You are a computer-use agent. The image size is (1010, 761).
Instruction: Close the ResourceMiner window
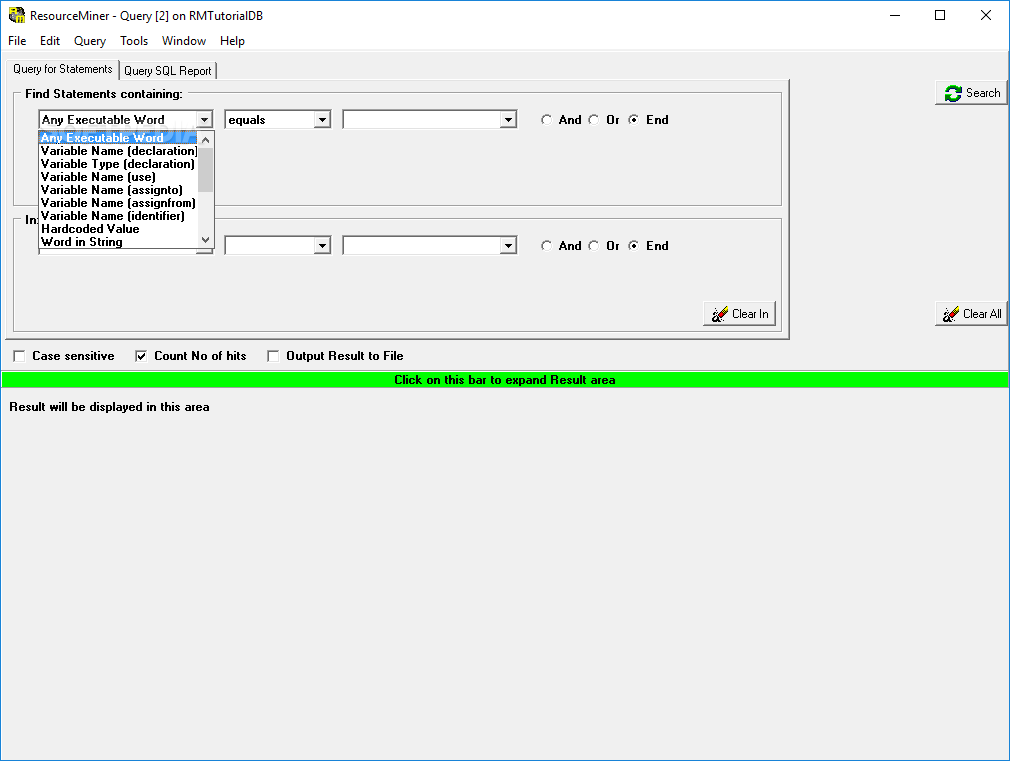[986, 15]
